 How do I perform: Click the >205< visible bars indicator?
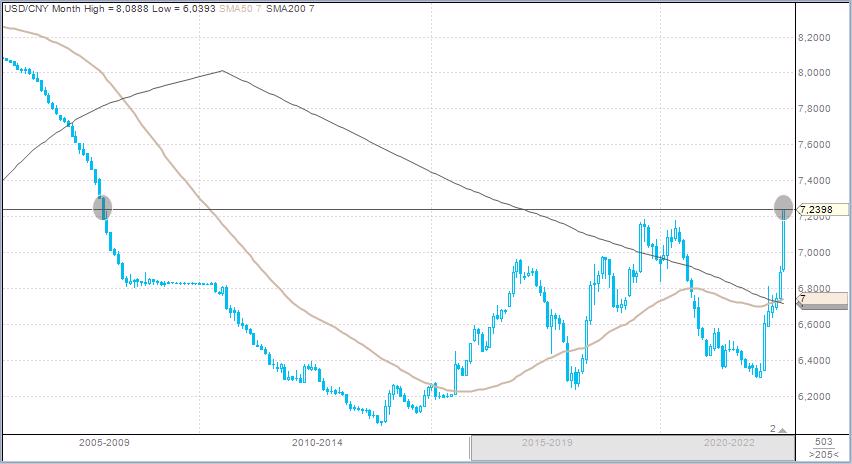click(824, 455)
